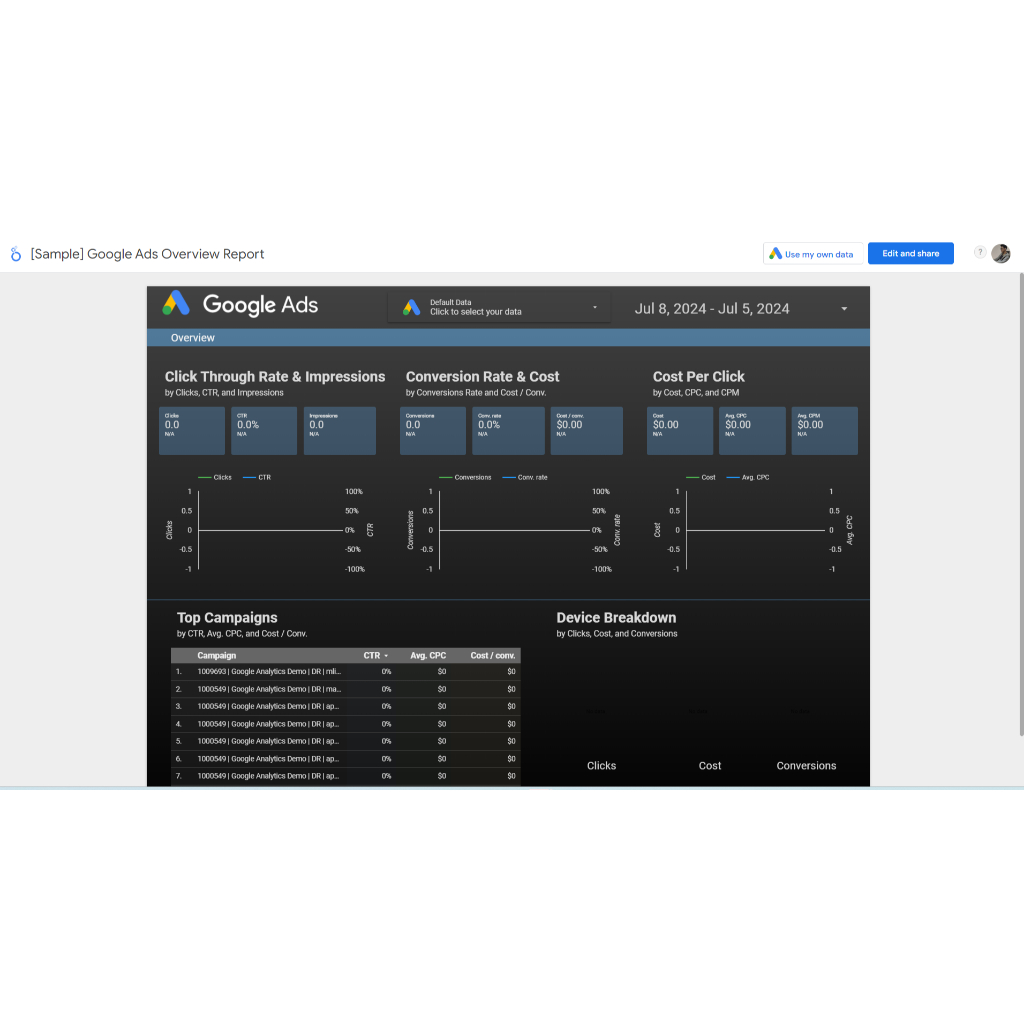Image resolution: width=1024 pixels, height=1024 pixels.
Task: Click the first campaign row 1009693
Action: [269, 672]
